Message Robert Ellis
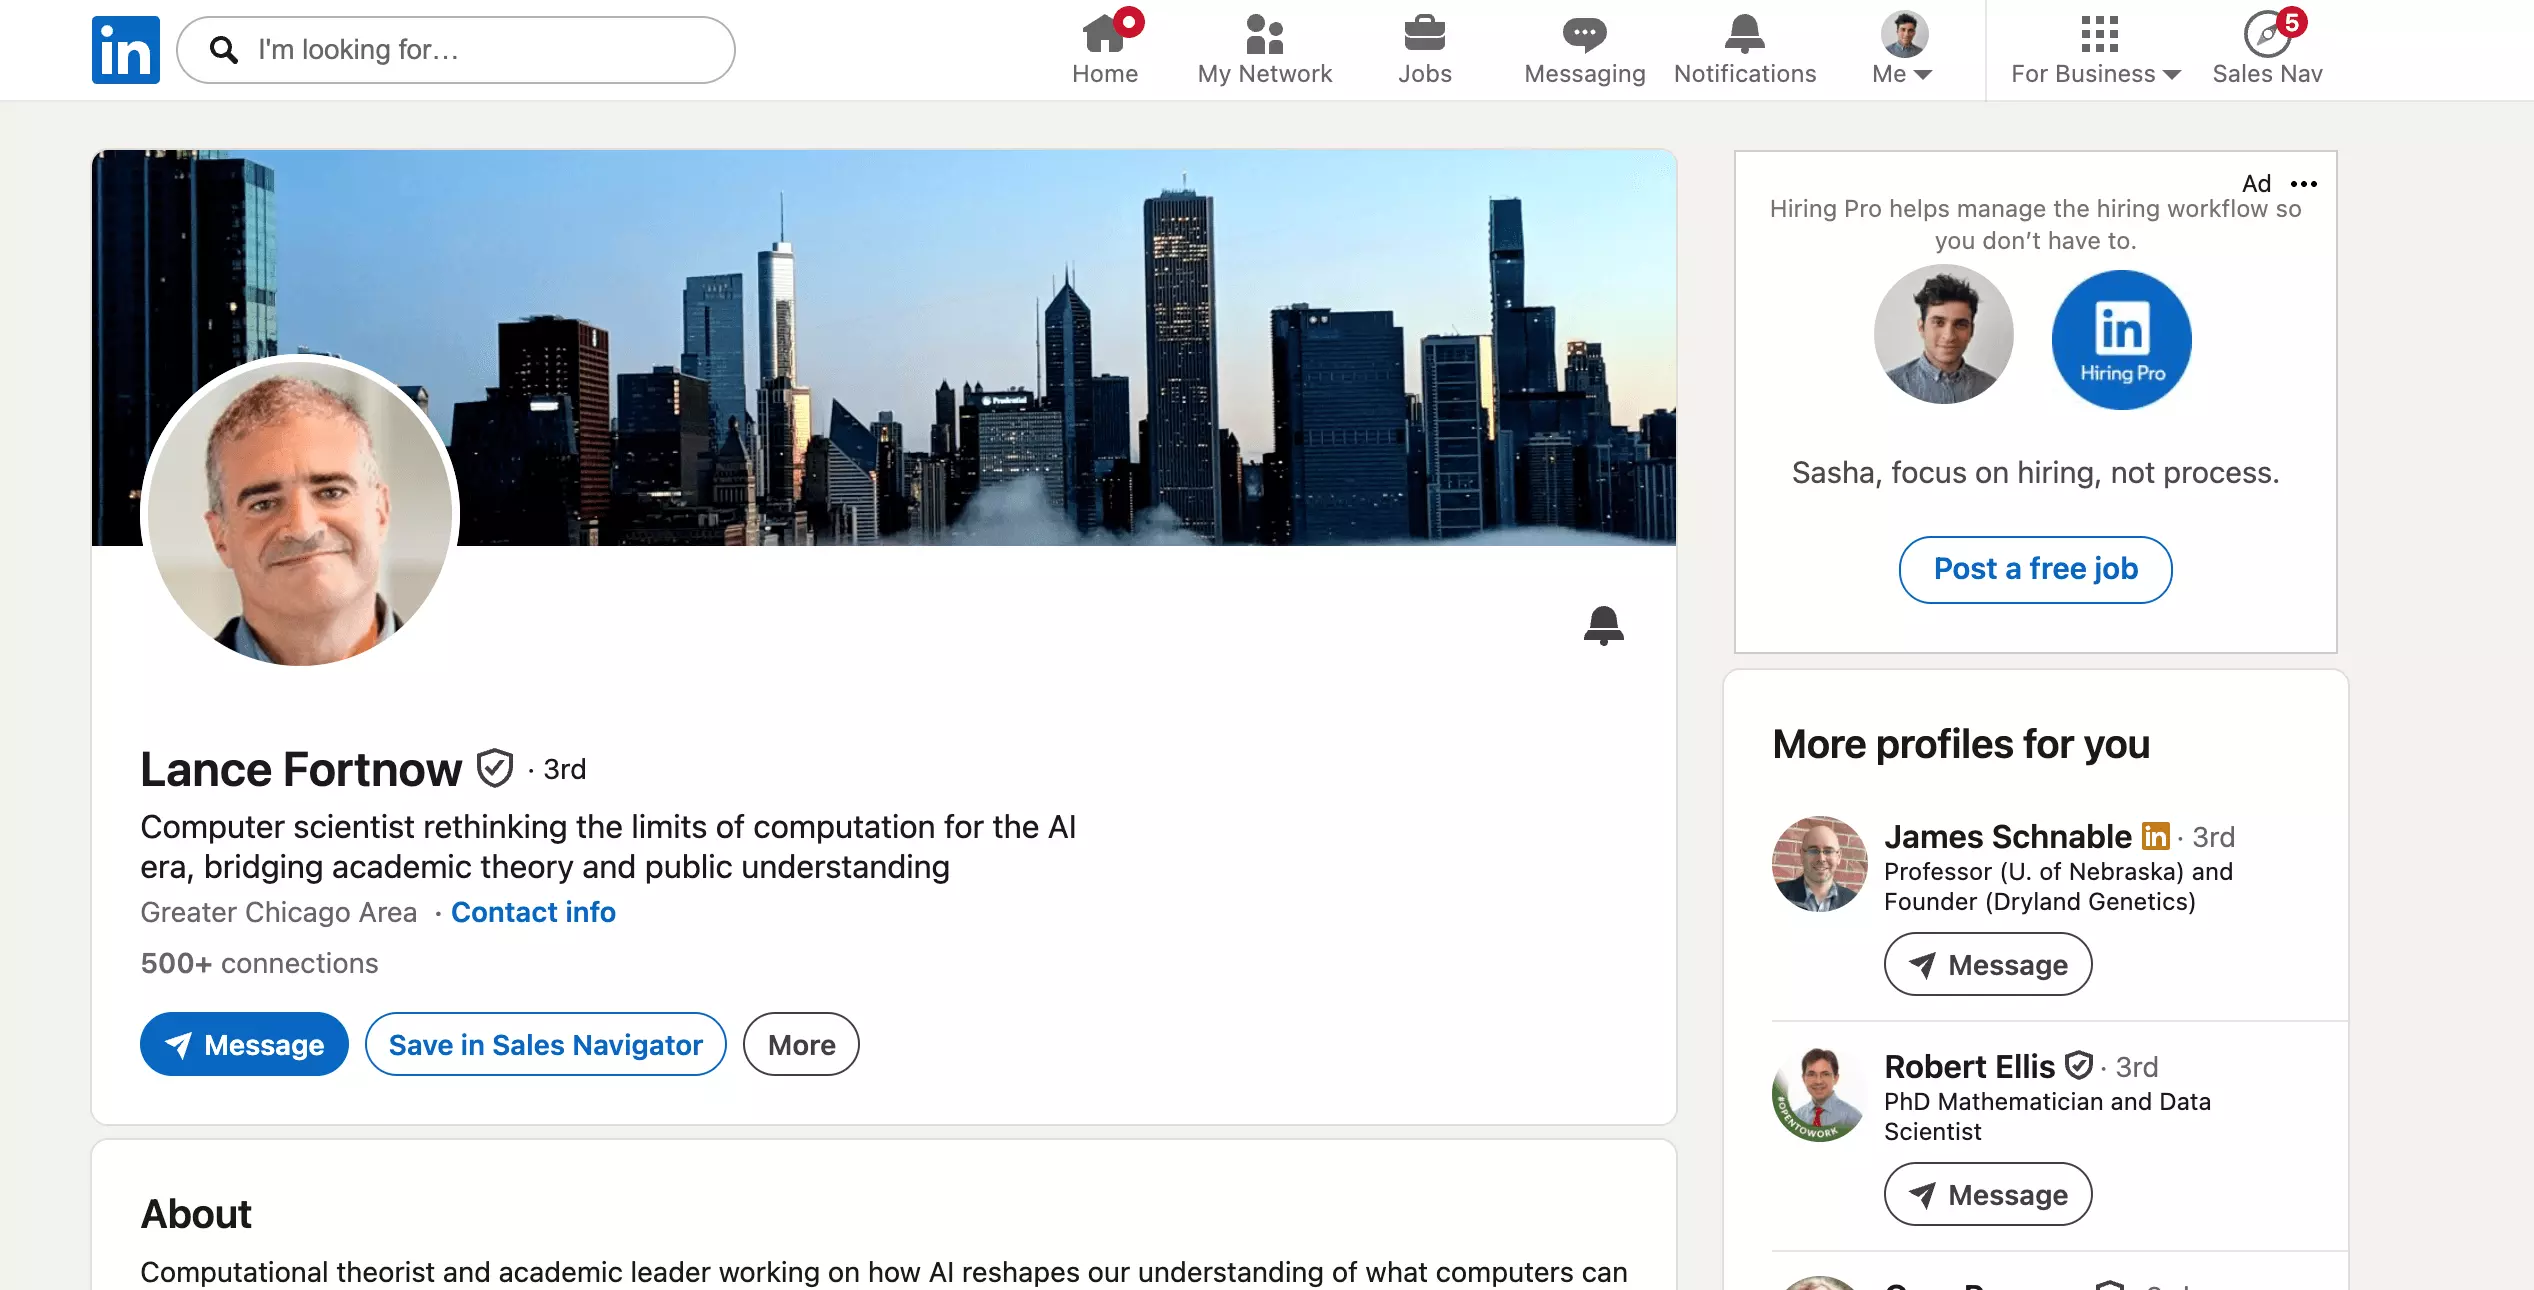The image size is (2534, 1290). click(1988, 1195)
